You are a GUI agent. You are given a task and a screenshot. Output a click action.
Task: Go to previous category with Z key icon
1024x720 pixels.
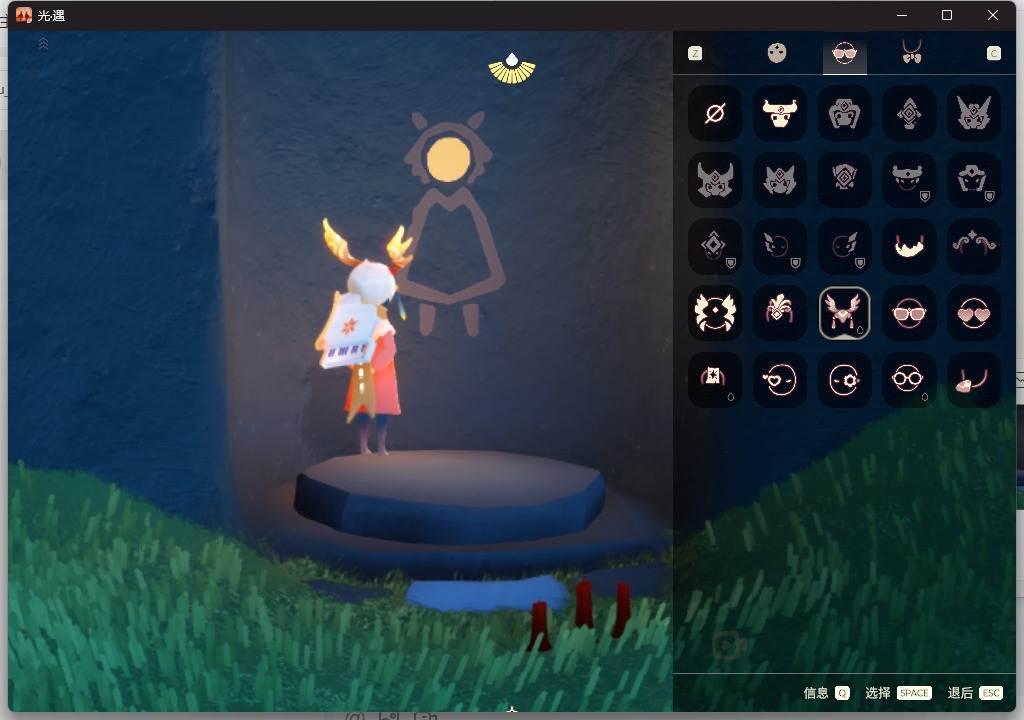pos(695,54)
